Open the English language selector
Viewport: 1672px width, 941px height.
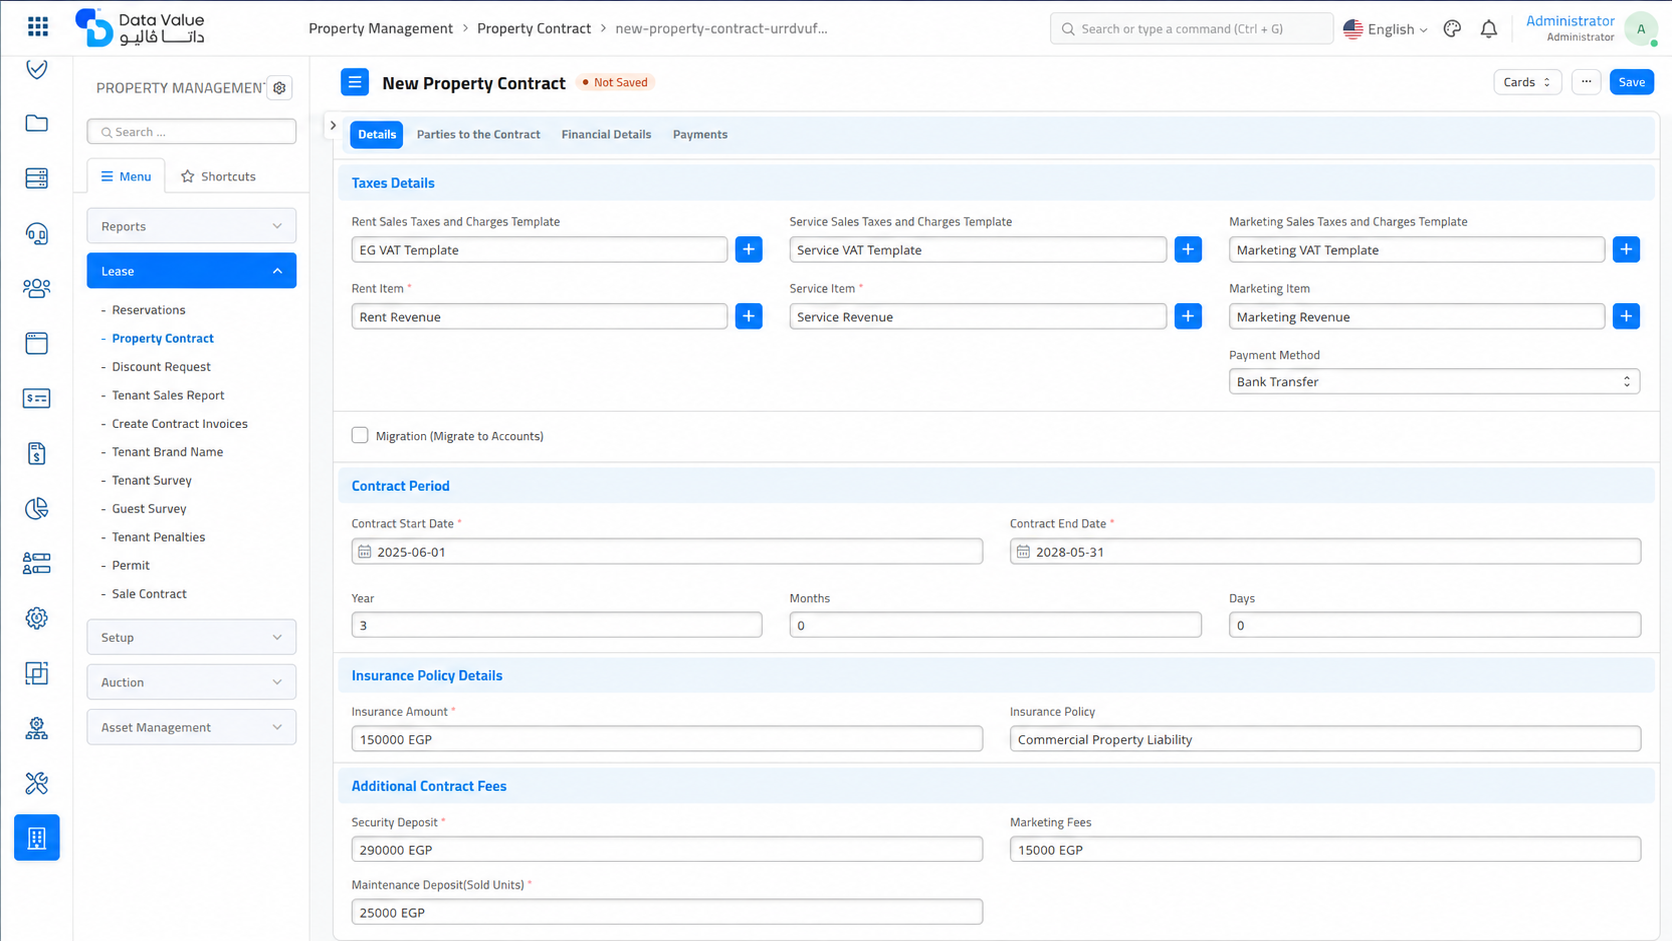pos(1385,29)
